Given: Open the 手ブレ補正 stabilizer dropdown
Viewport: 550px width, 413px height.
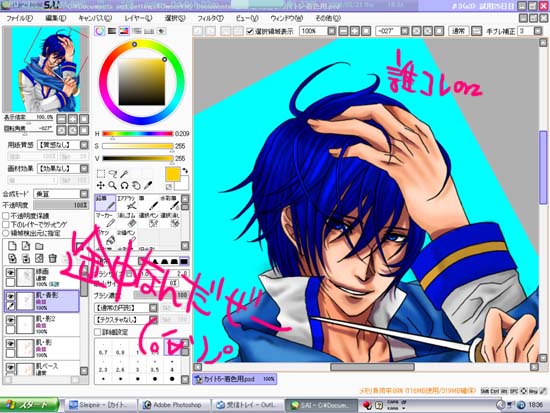Looking at the screenshot, I should pos(538,31).
